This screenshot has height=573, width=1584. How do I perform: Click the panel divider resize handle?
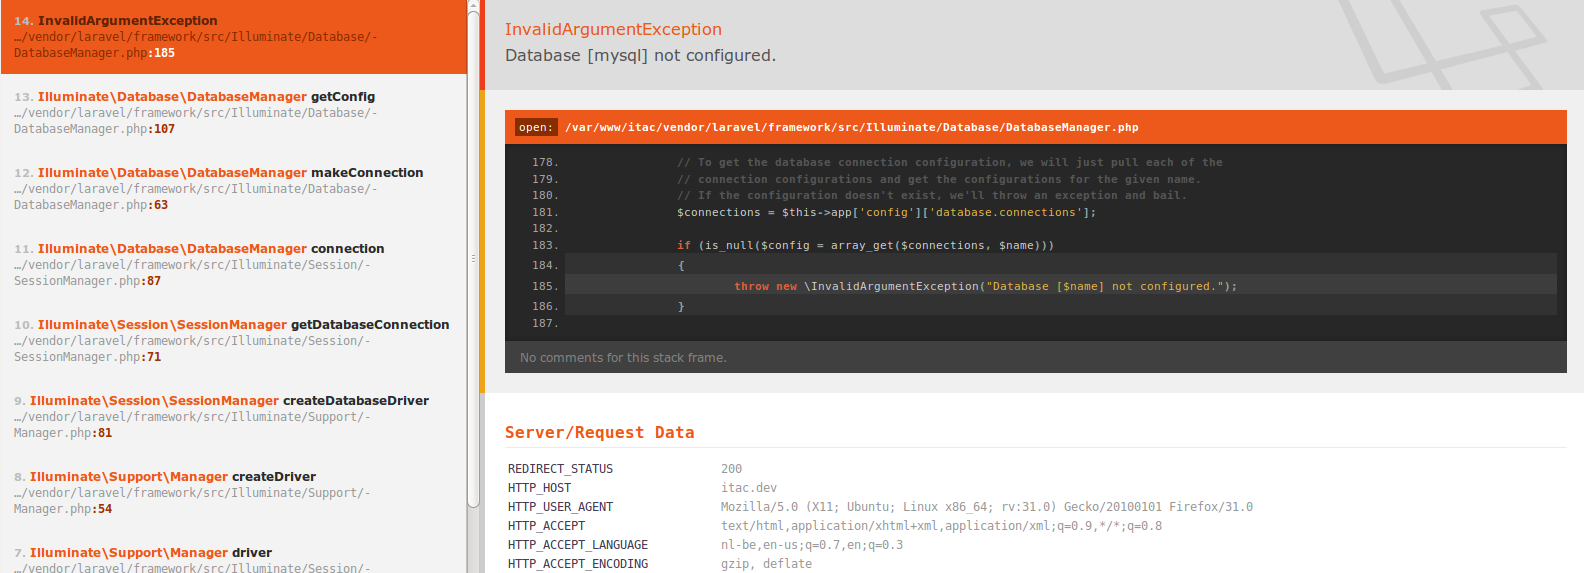click(473, 258)
